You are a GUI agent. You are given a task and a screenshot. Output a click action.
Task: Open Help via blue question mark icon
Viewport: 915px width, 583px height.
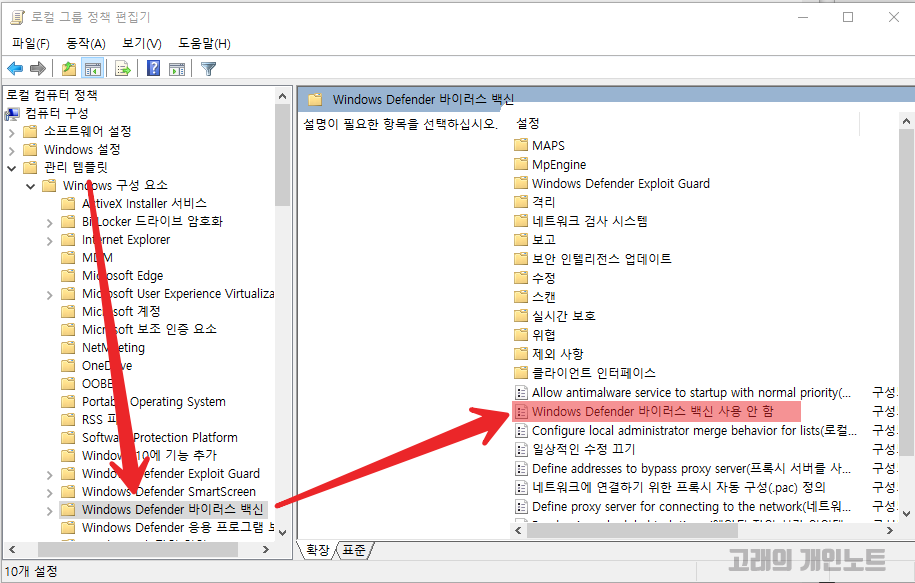pyautogui.click(x=153, y=68)
